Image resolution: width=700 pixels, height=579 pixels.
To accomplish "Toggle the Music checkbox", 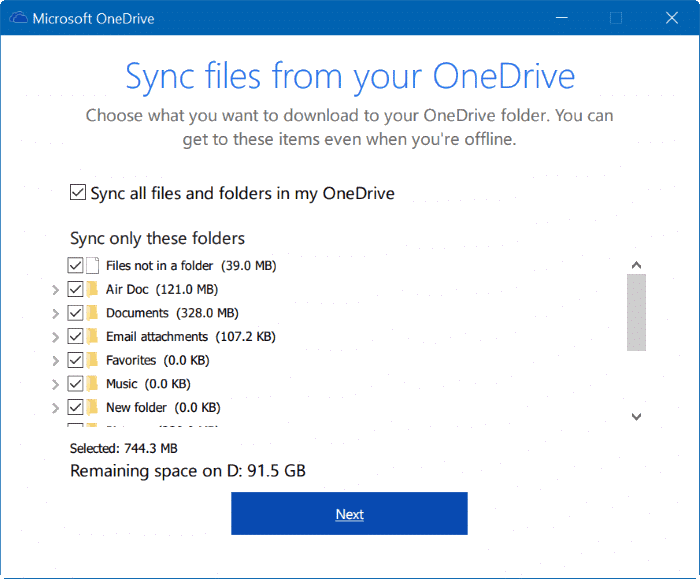I will [75, 383].
